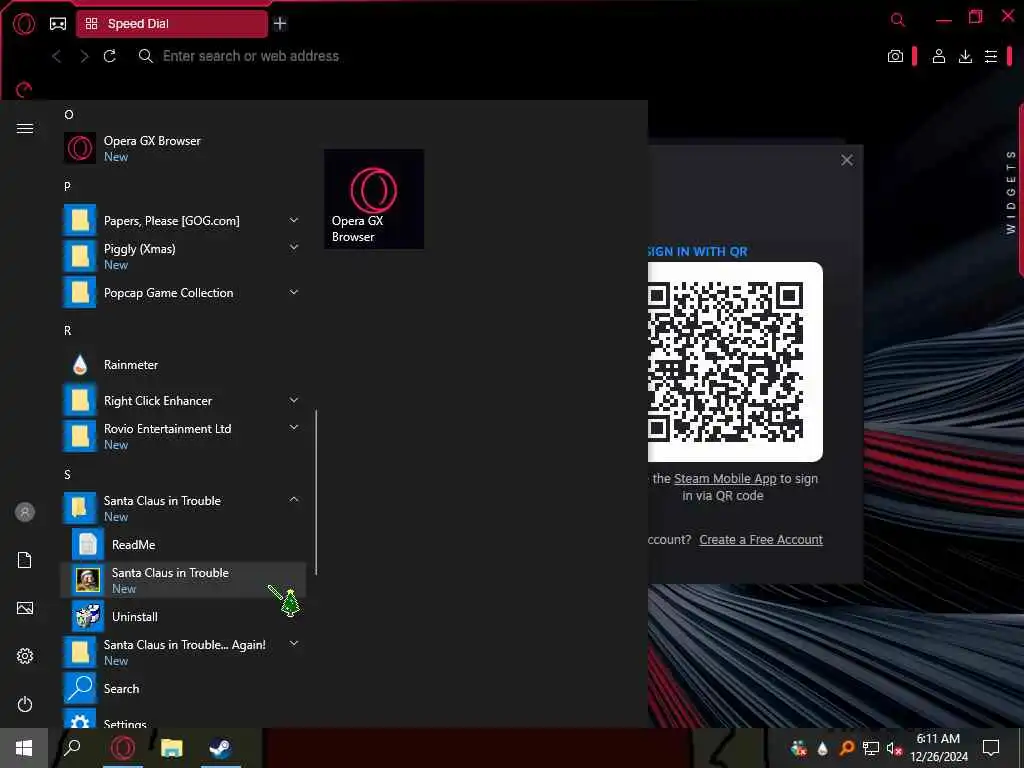Click the orange magnifier tray icon

(846, 748)
